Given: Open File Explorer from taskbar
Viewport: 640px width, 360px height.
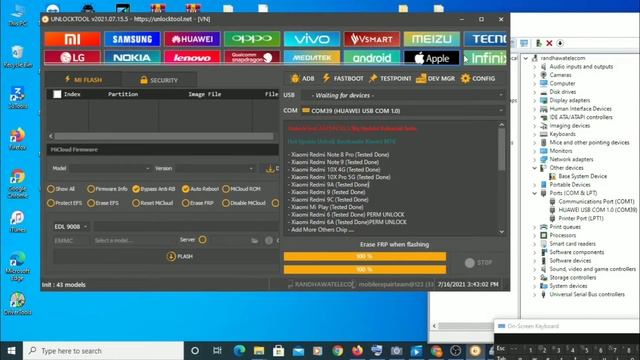Looking at the screenshot, I should tap(259, 351).
